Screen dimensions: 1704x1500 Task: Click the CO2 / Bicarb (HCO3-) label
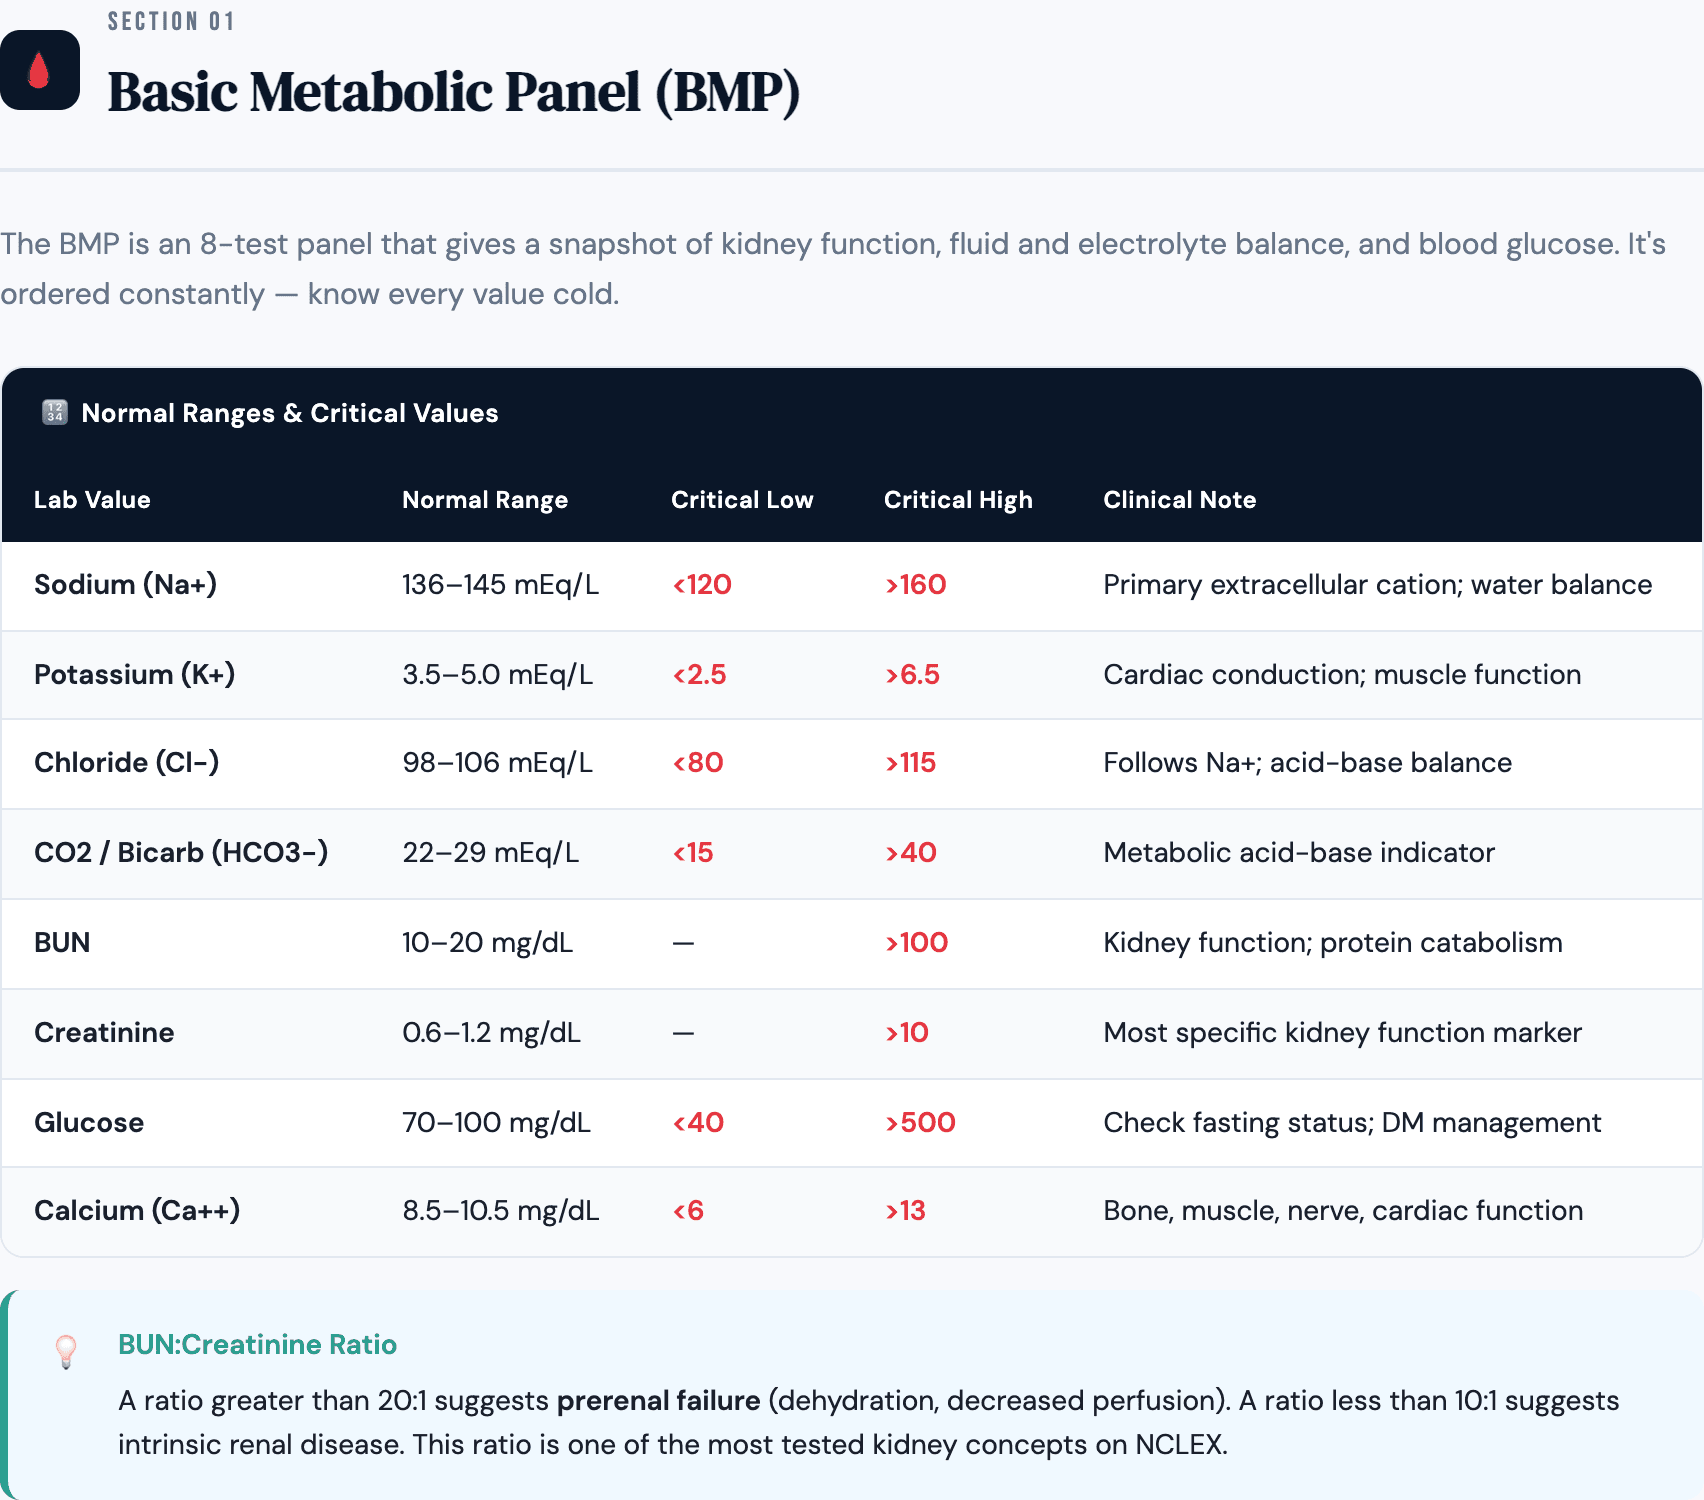(x=181, y=853)
